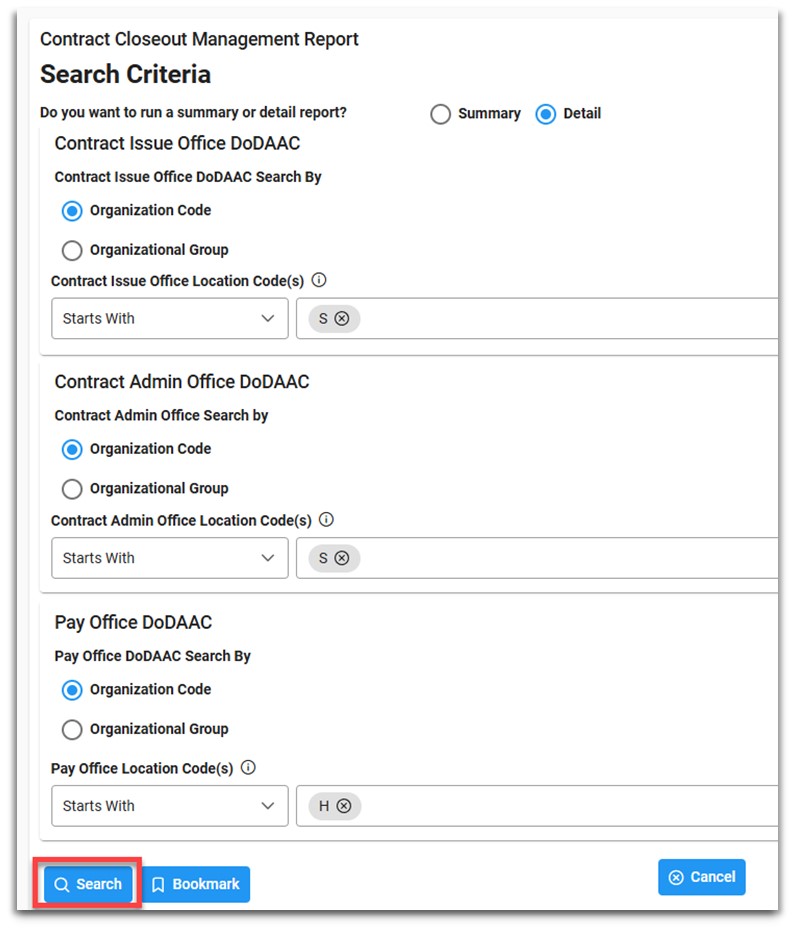Remove the H chip from Pay Office codes
Viewport: 795px width, 936px height.
pyautogui.click(x=344, y=806)
